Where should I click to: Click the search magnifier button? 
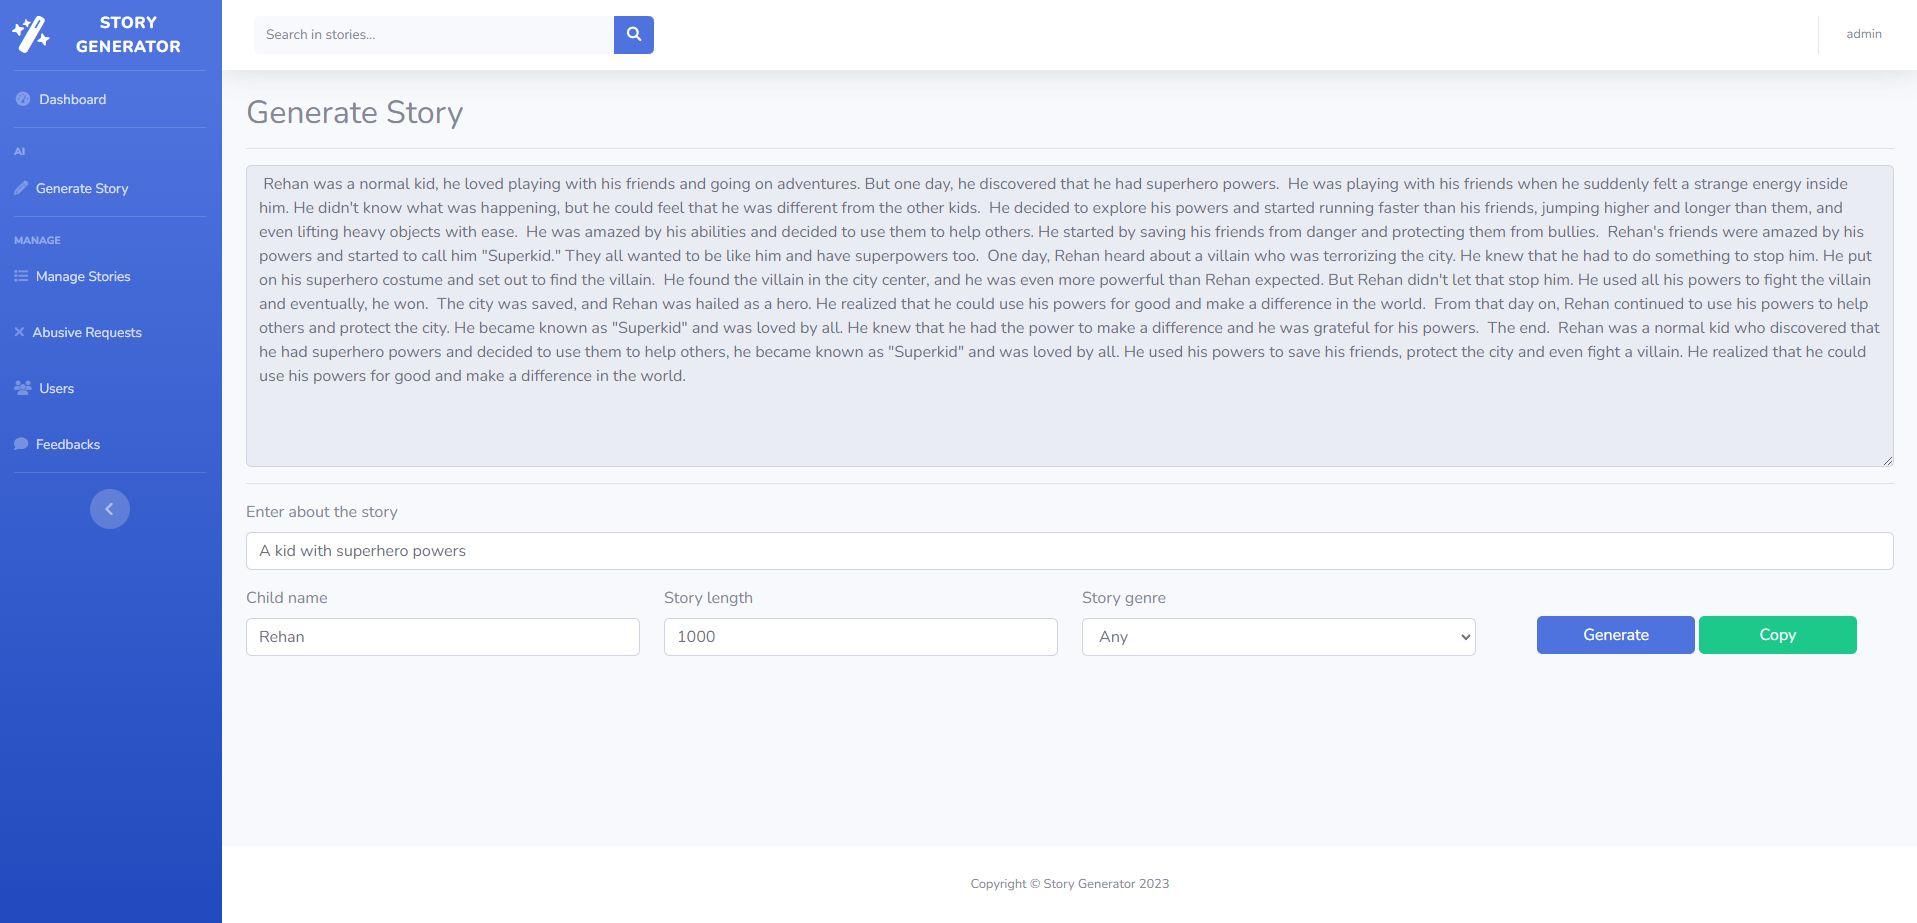click(x=633, y=35)
